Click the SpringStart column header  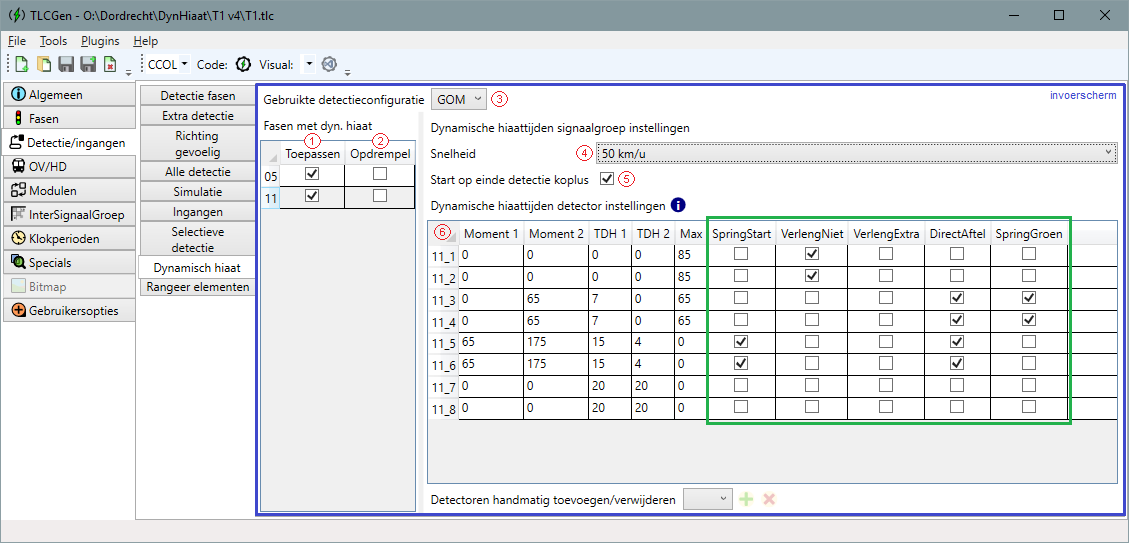[741, 233]
